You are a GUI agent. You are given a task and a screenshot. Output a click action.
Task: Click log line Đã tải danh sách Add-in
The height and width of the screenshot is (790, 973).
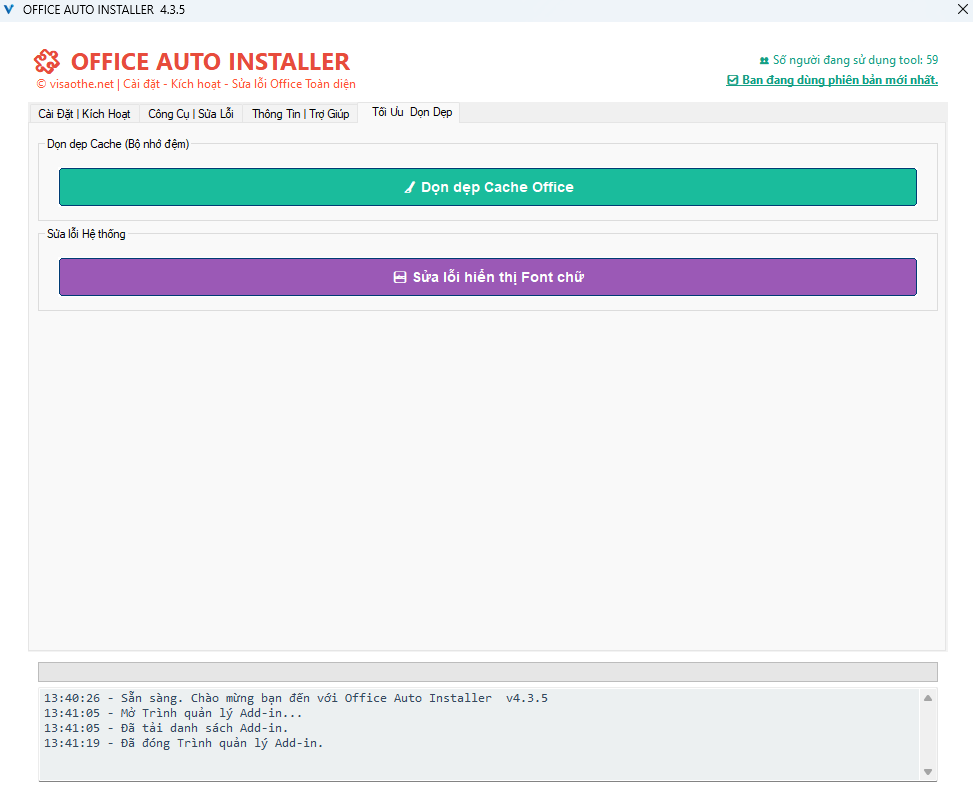point(166,728)
